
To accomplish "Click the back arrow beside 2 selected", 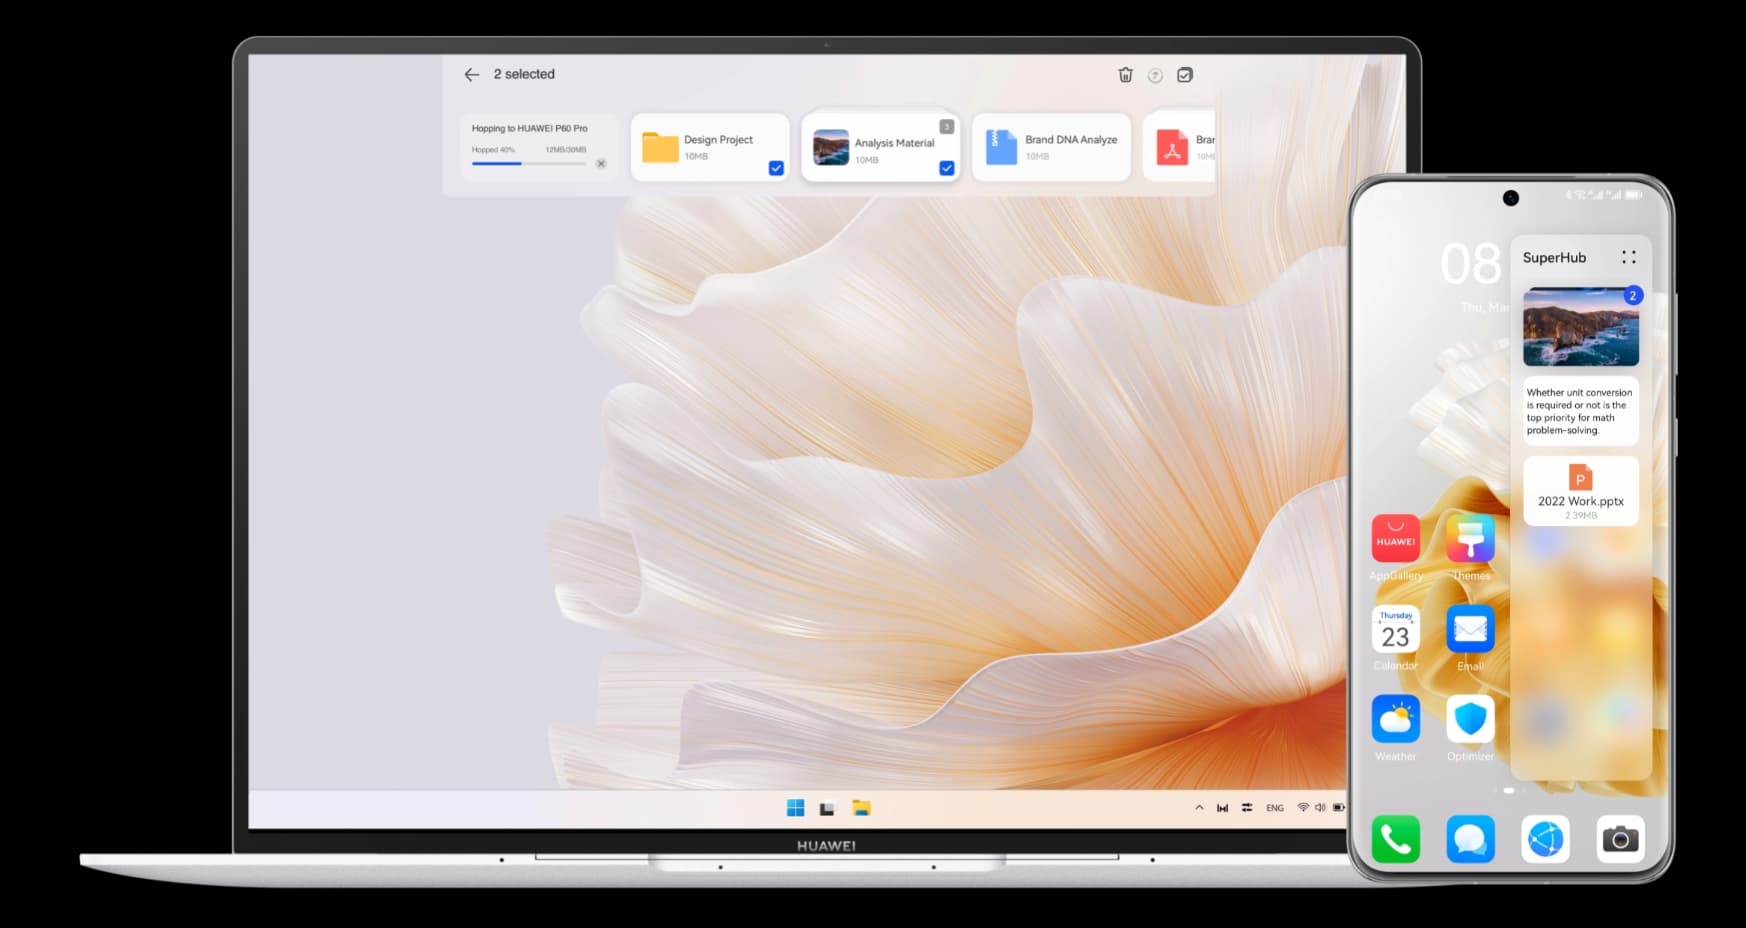I will (x=472, y=75).
